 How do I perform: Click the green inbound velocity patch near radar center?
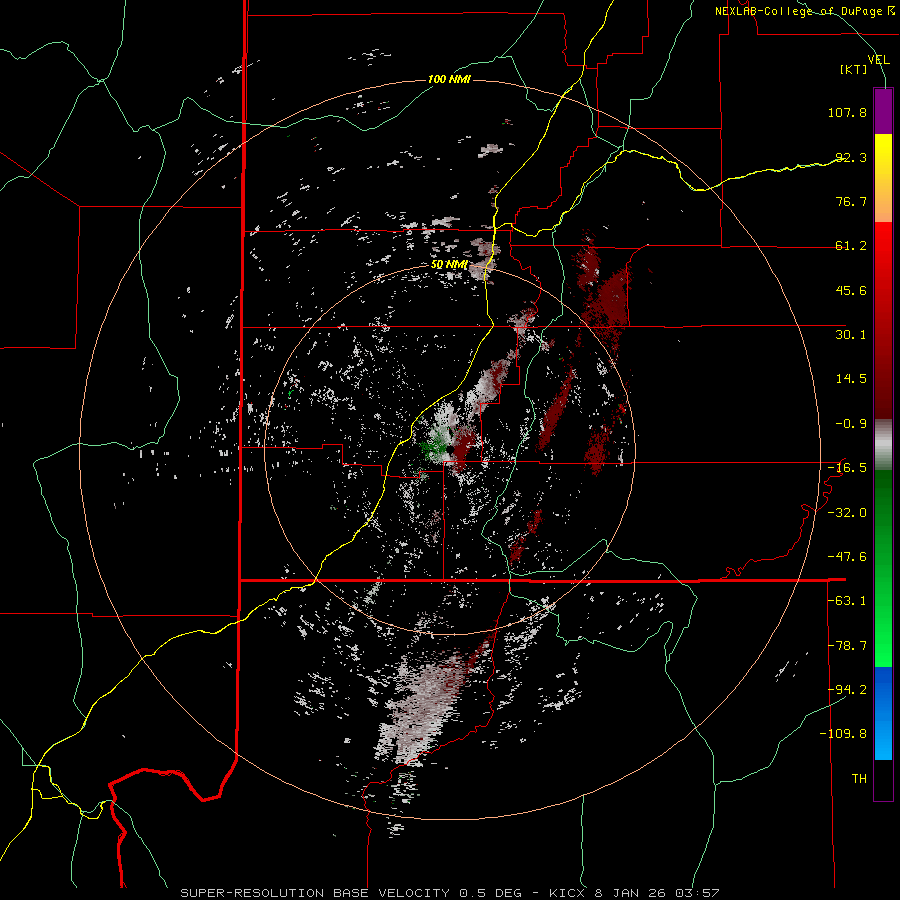(x=435, y=445)
